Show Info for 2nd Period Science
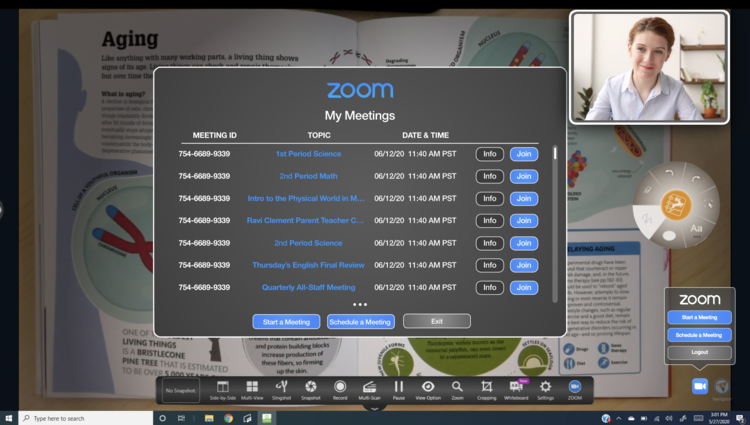 (x=490, y=243)
